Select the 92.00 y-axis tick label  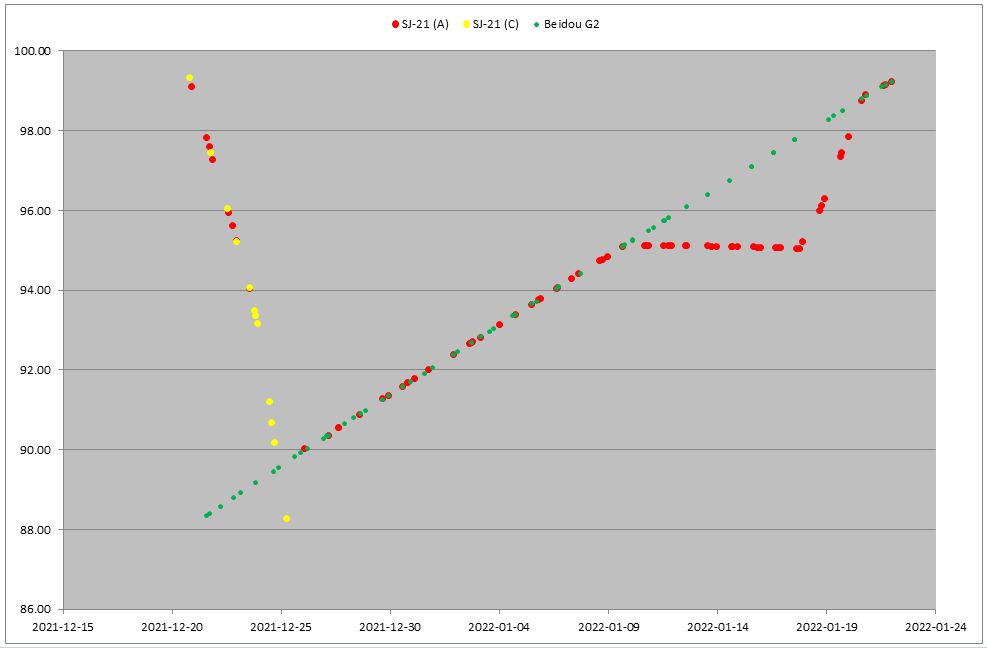[36, 370]
